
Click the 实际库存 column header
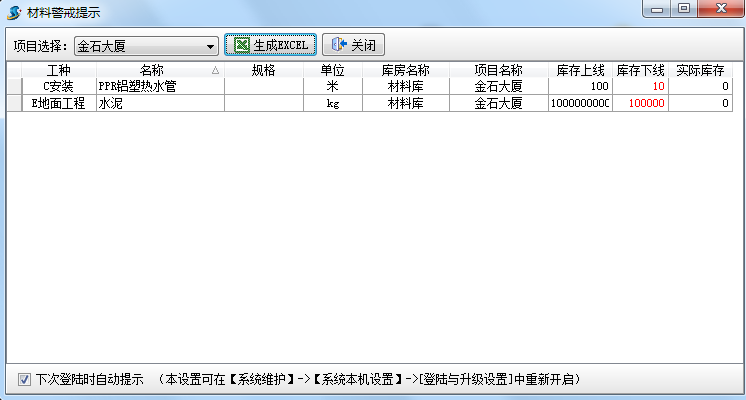(x=700, y=71)
